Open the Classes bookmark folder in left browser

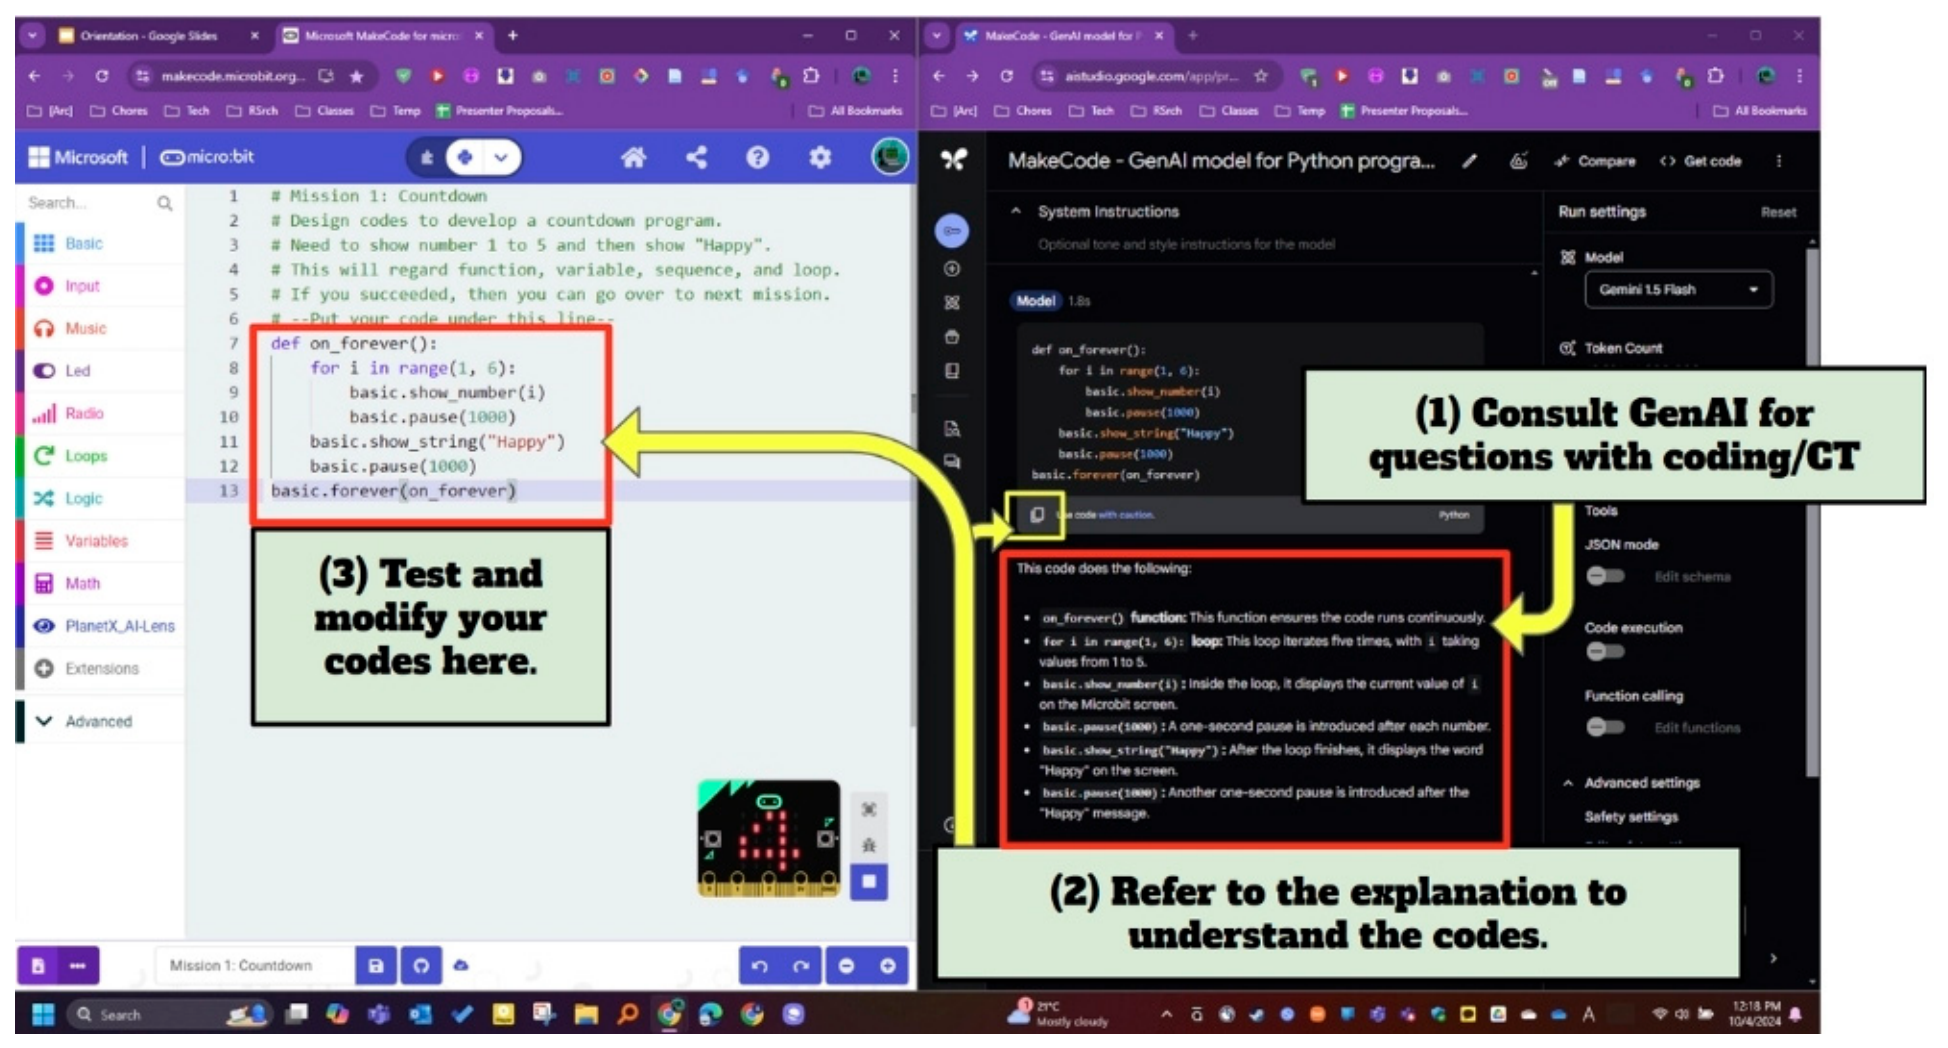326,111
